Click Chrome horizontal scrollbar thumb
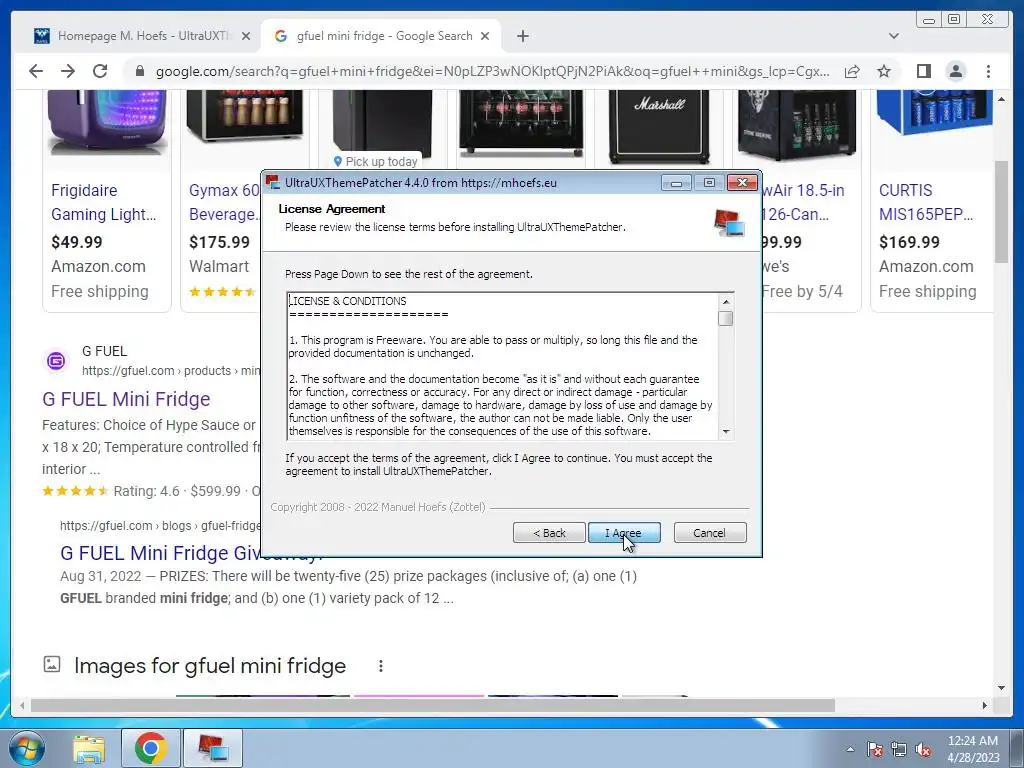The width and height of the screenshot is (1024, 768). pyautogui.click(x=432, y=705)
